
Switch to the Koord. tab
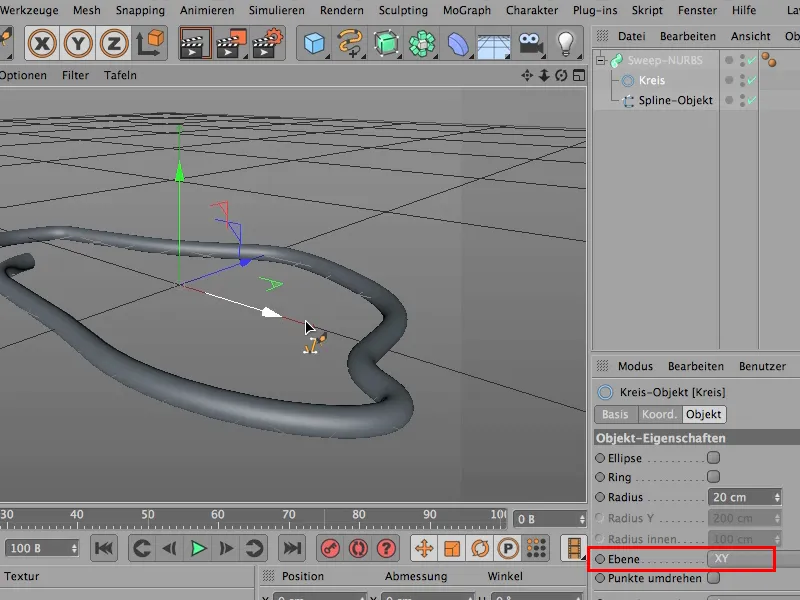click(x=659, y=414)
